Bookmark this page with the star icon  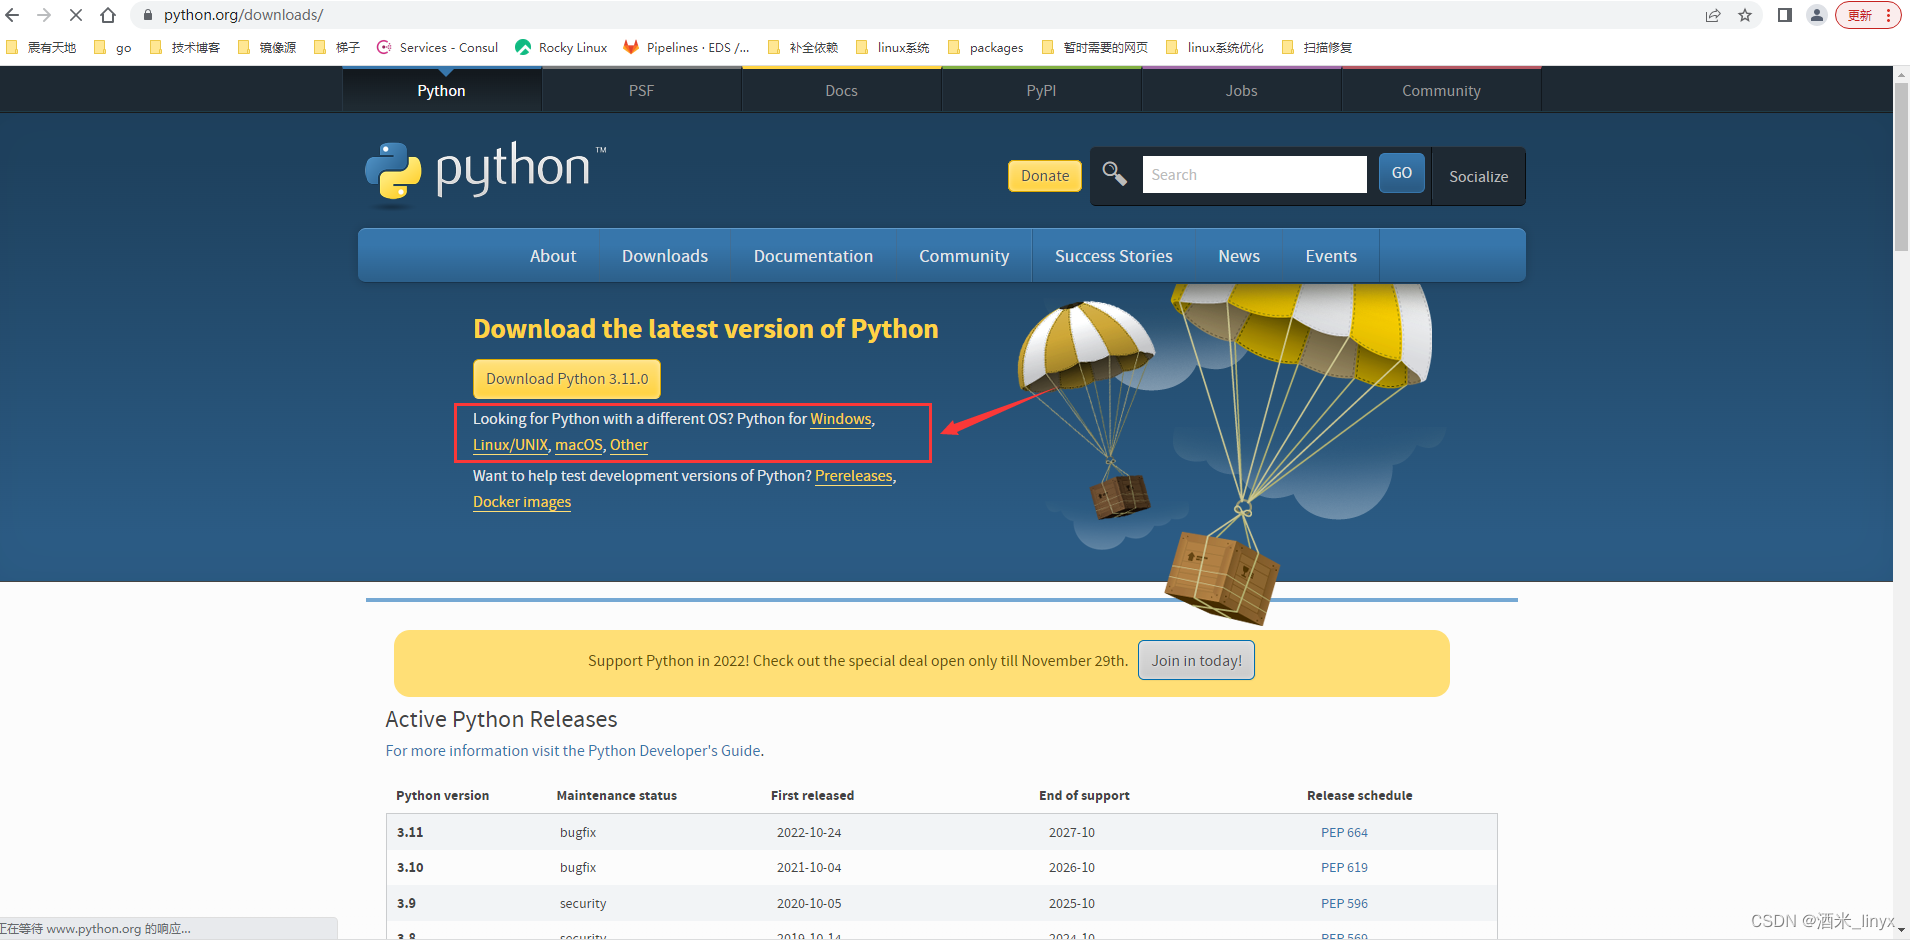click(1745, 15)
